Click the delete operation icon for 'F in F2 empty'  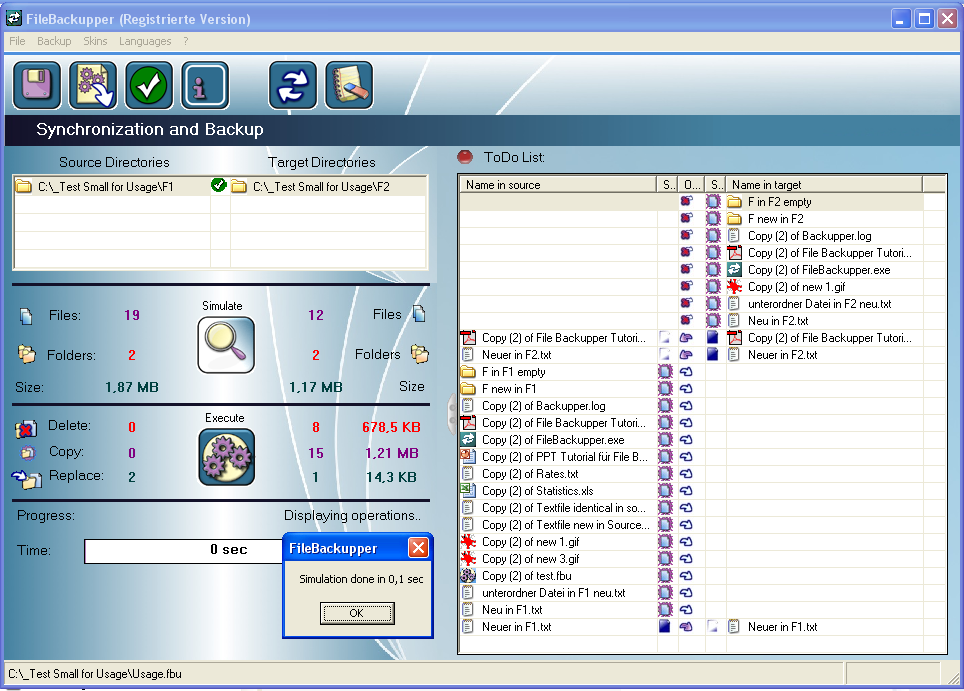687,201
